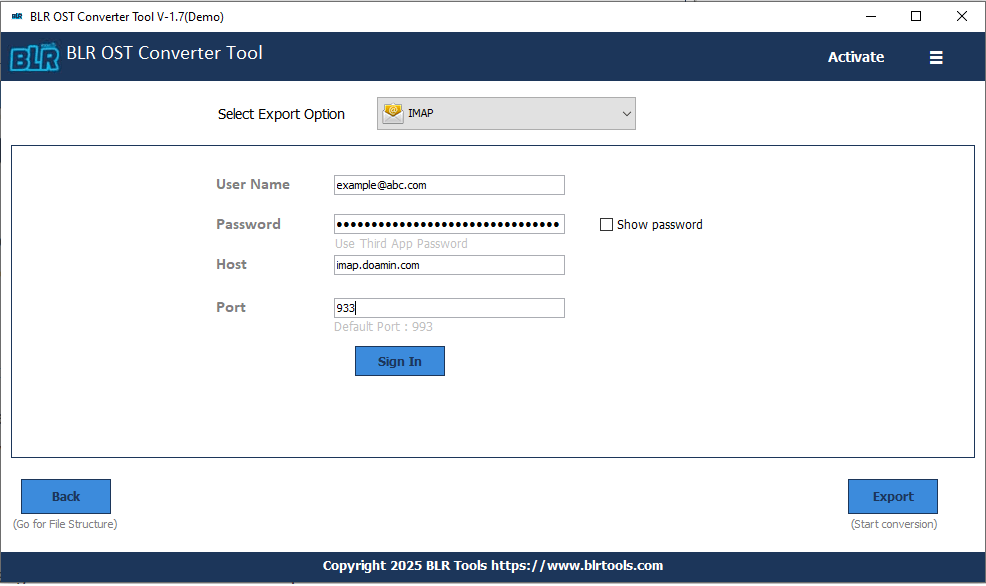Click the BLR logo in the header
This screenshot has height=586, width=986.
tap(34, 57)
